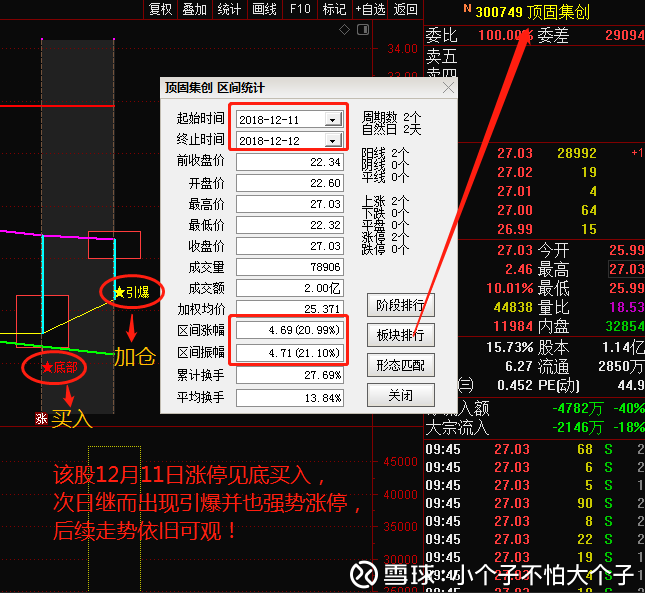Click the 终止时间 date field 2018-12-12
Image resolution: width=645 pixels, height=593 pixels.
(x=290, y=141)
